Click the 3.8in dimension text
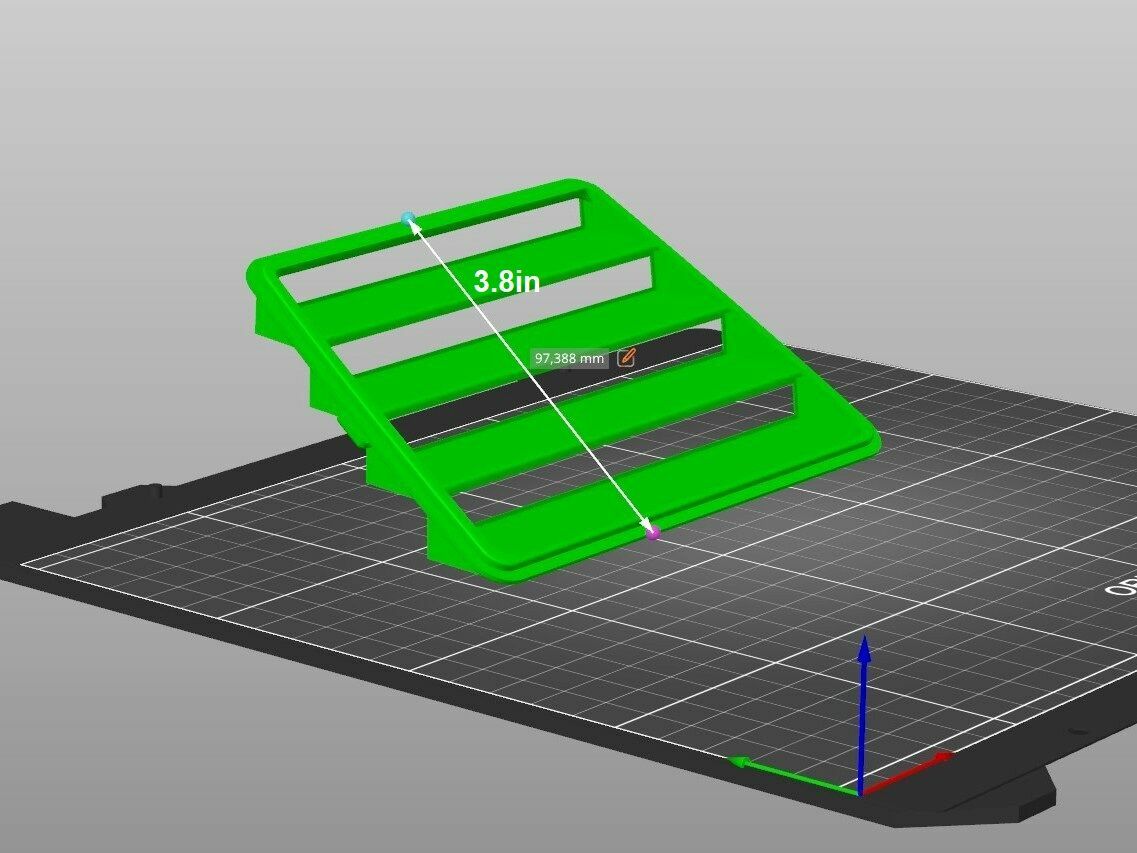The image size is (1137, 853). (507, 282)
